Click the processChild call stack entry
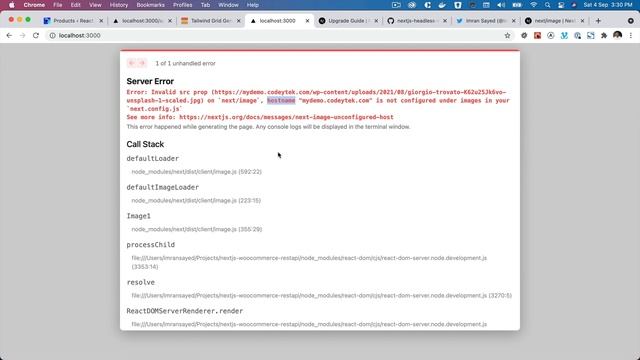 pyautogui.click(x=150, y=245)
